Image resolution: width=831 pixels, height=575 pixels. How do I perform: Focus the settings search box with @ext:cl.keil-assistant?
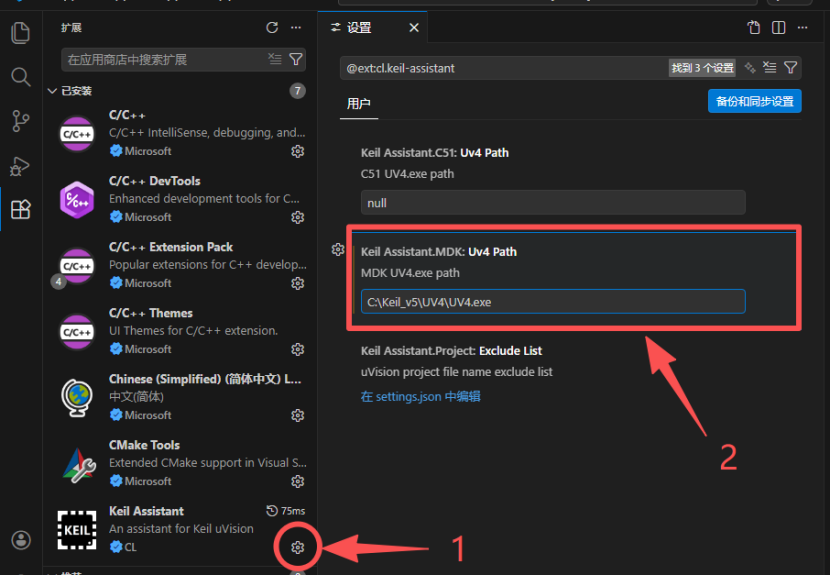pyautogui.click(x=503, y=68)
